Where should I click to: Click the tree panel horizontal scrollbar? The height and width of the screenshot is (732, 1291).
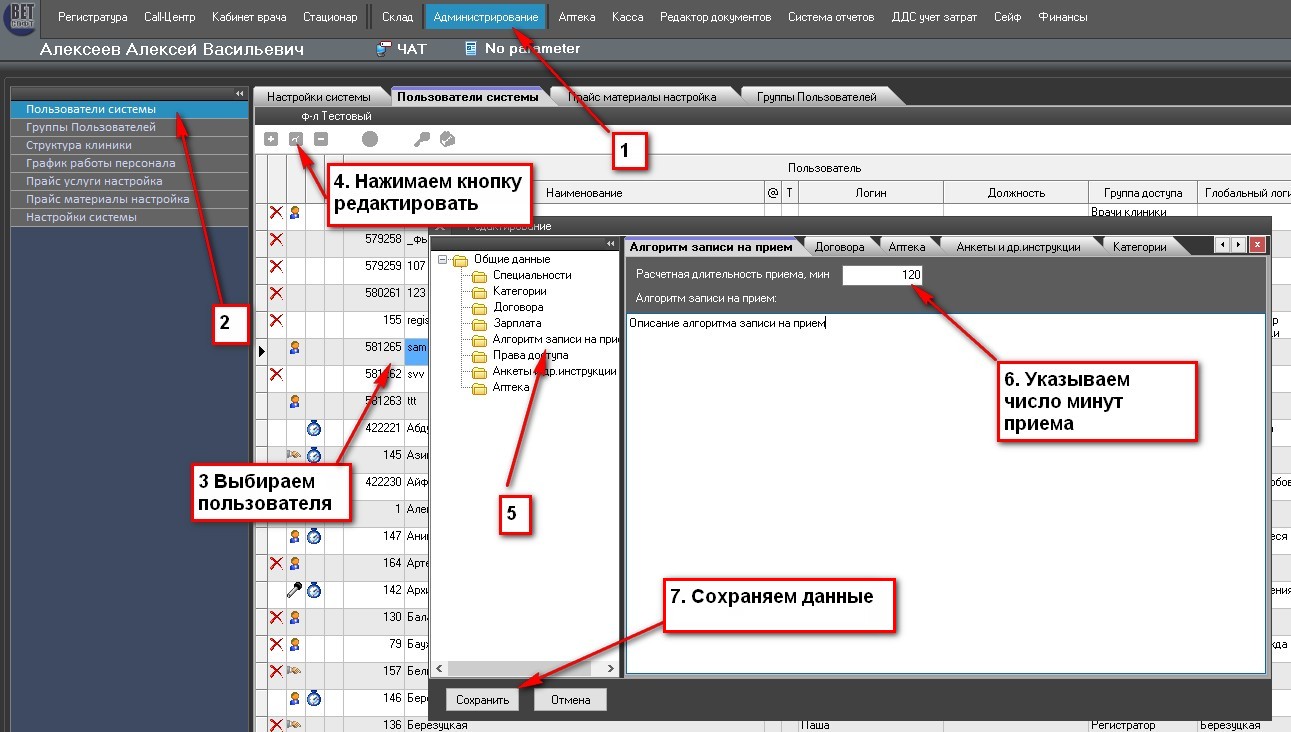529,668
